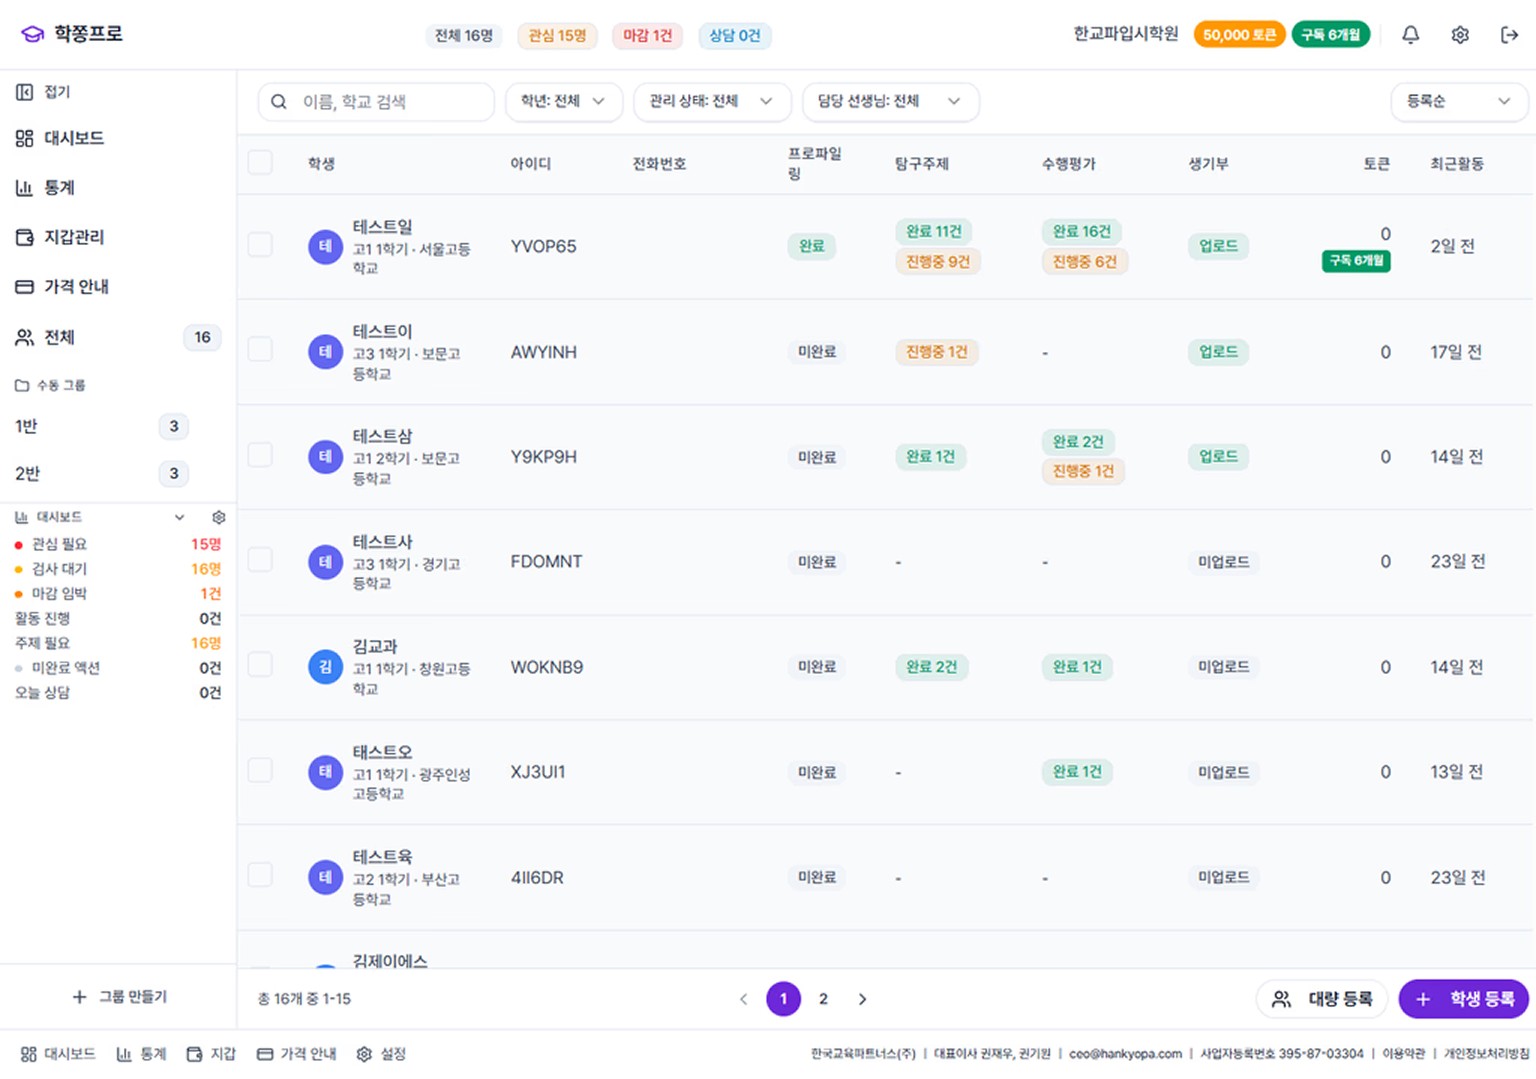Click gear icon in sidebar 대시보드 panel
The image size is (1536, 1079).
coord(219,517)
